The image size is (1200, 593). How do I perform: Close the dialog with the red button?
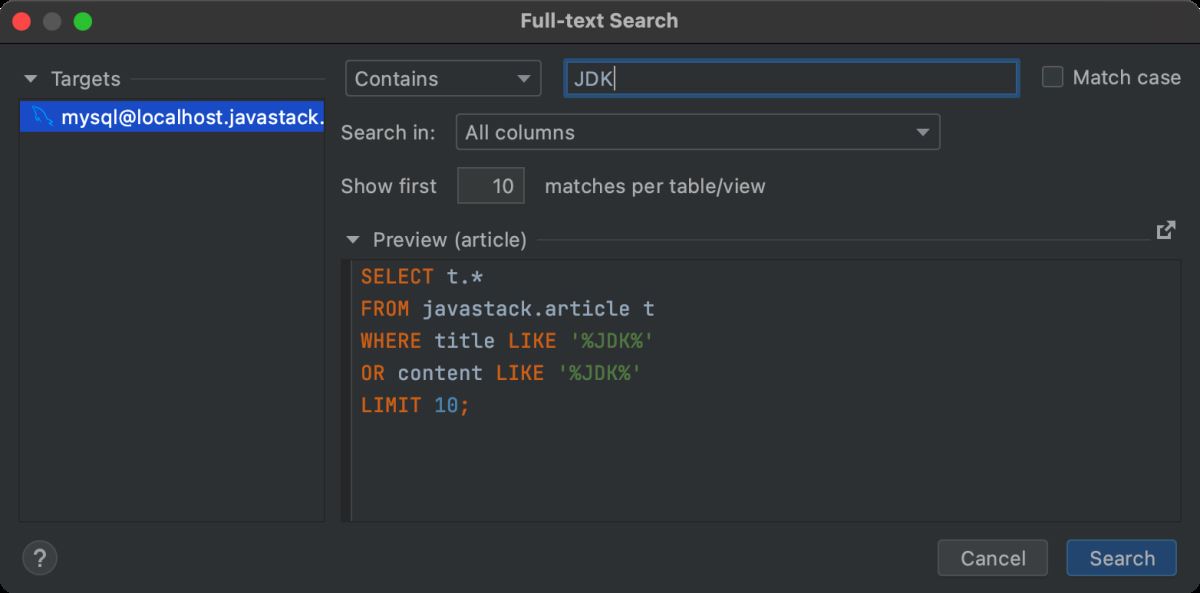tap(21, 21)
